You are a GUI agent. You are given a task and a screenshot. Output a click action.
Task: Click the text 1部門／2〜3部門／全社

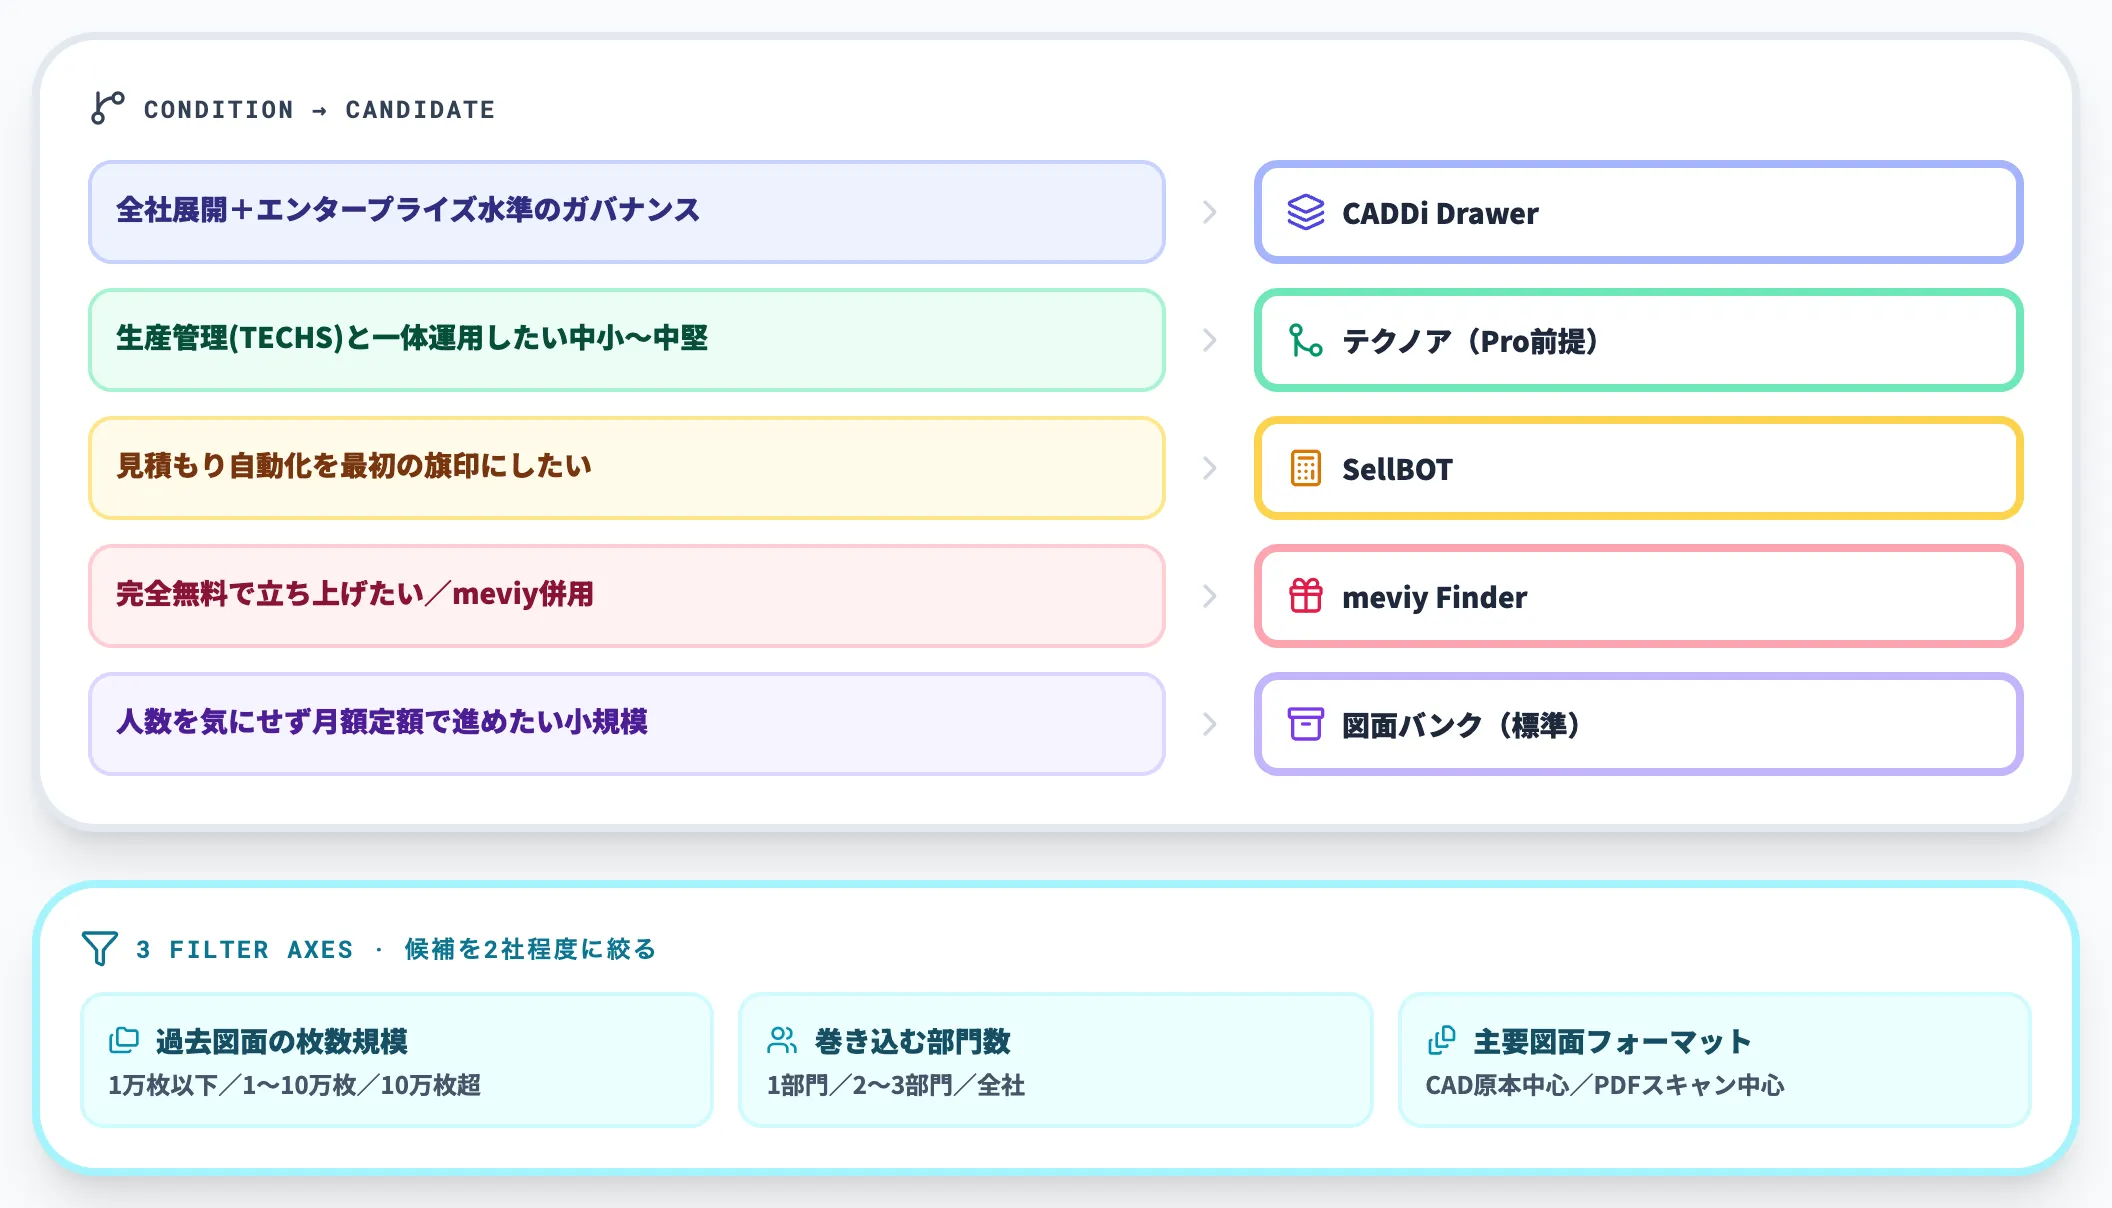[896, 1085]
